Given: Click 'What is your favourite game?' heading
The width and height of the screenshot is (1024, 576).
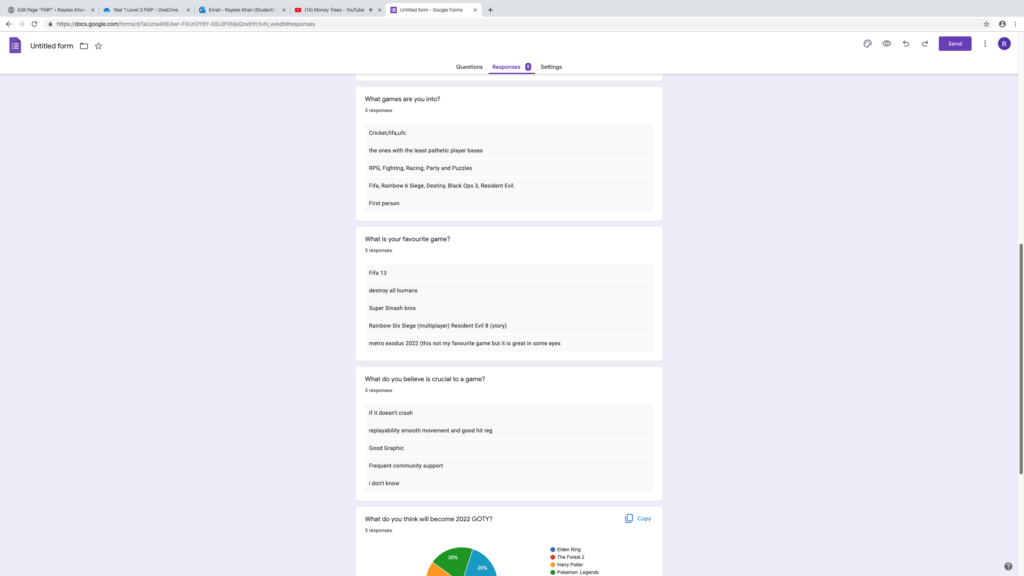Looking at the screenshot, I should click(x=408, y=239).
